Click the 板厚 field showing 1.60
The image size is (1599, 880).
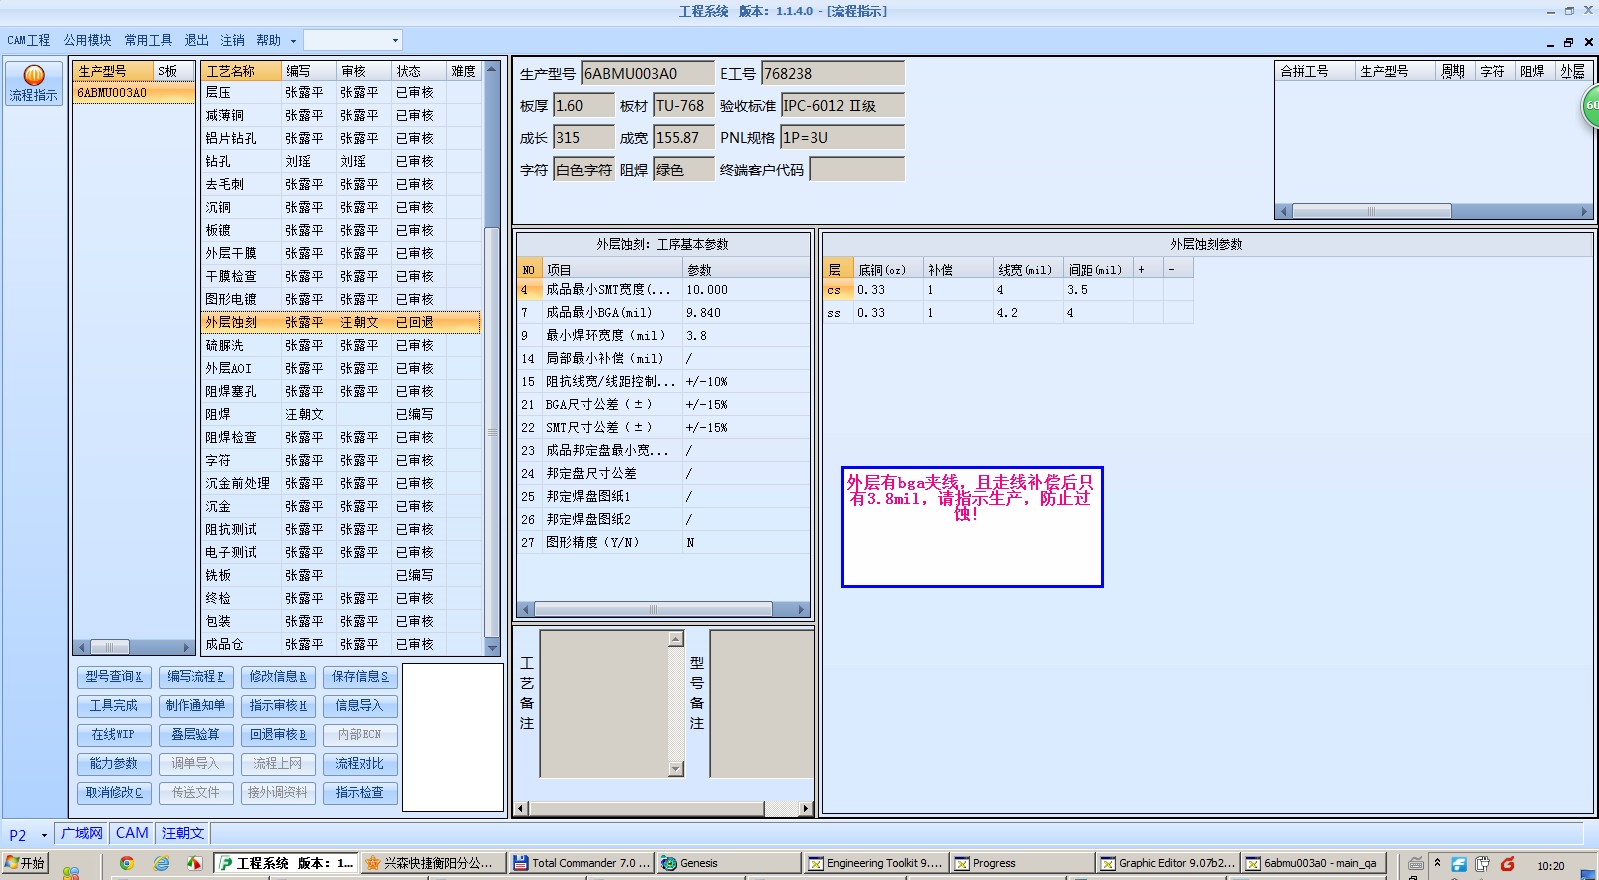click(584, 105)
